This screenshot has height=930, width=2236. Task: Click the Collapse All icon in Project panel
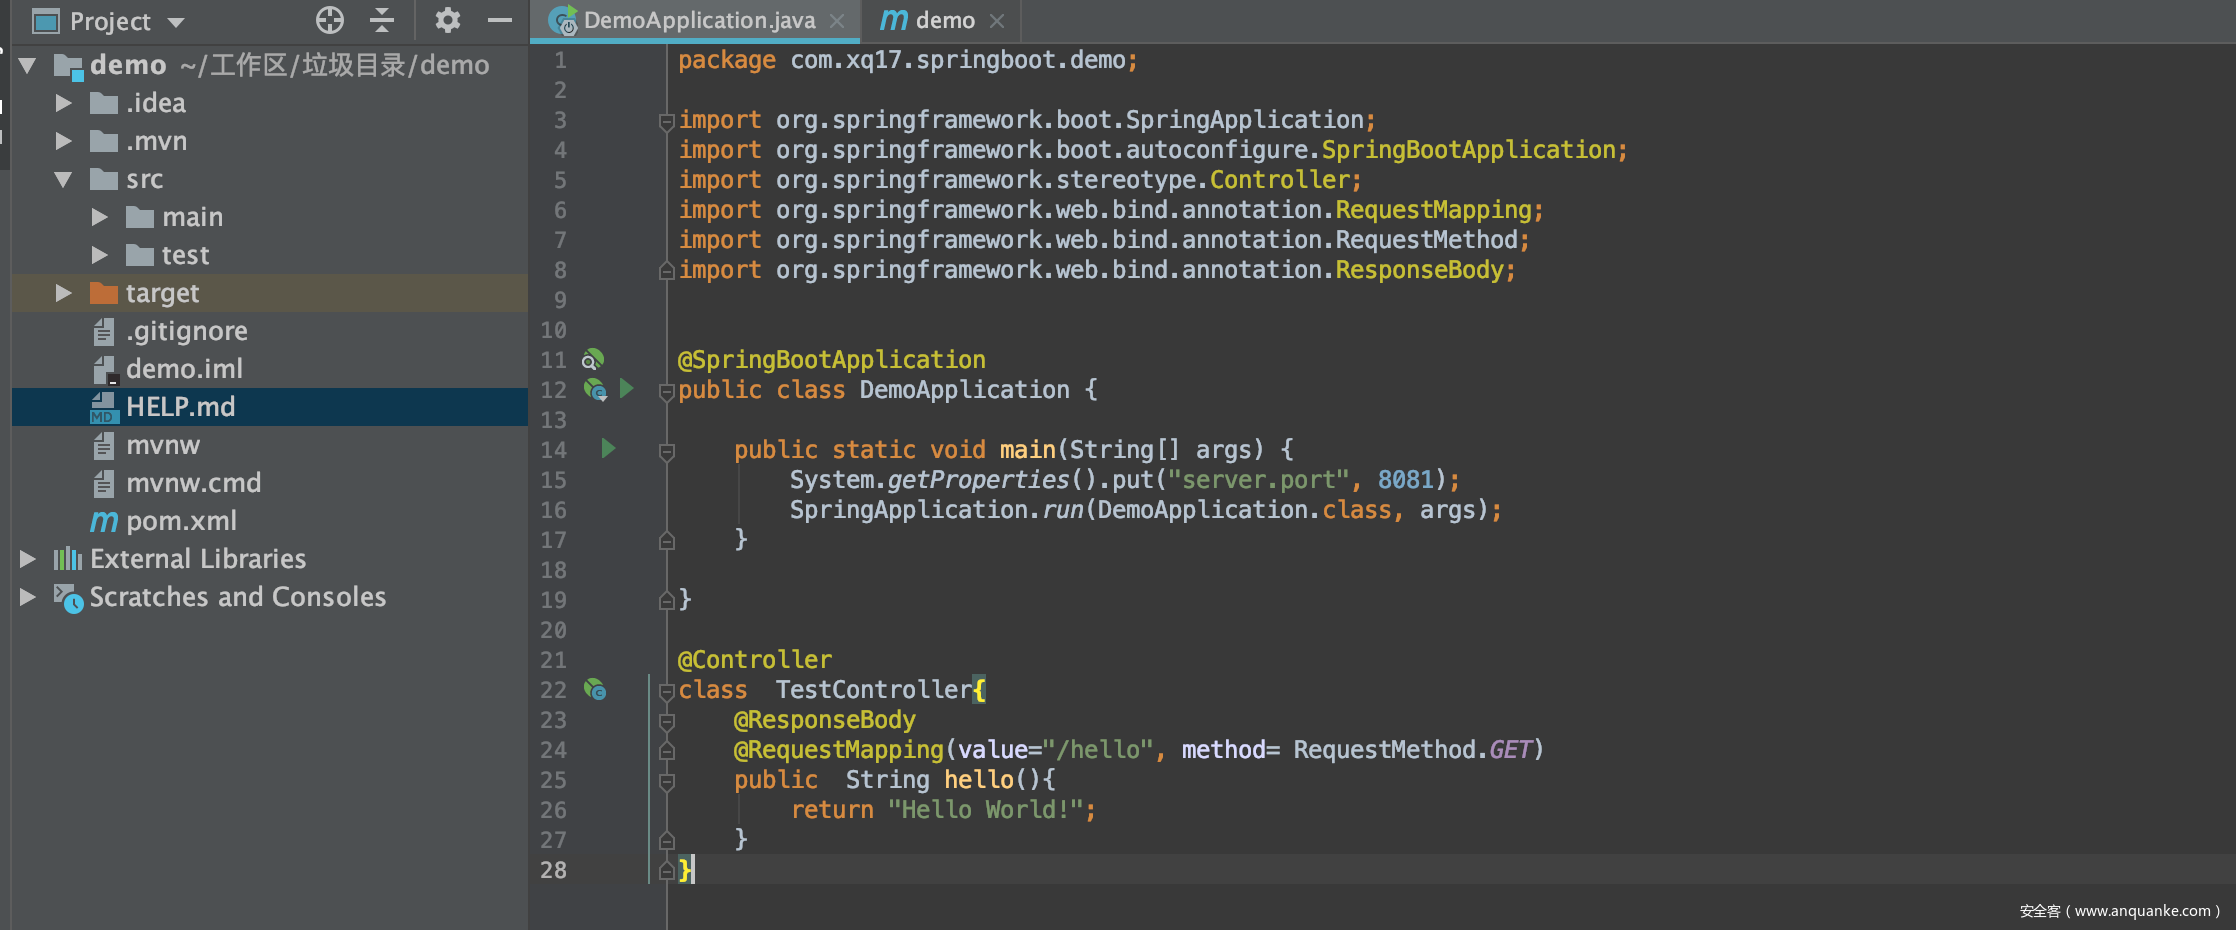382,20
